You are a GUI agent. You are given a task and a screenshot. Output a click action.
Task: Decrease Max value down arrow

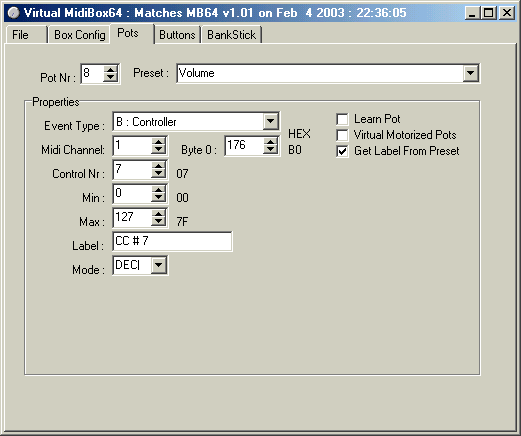158,222
